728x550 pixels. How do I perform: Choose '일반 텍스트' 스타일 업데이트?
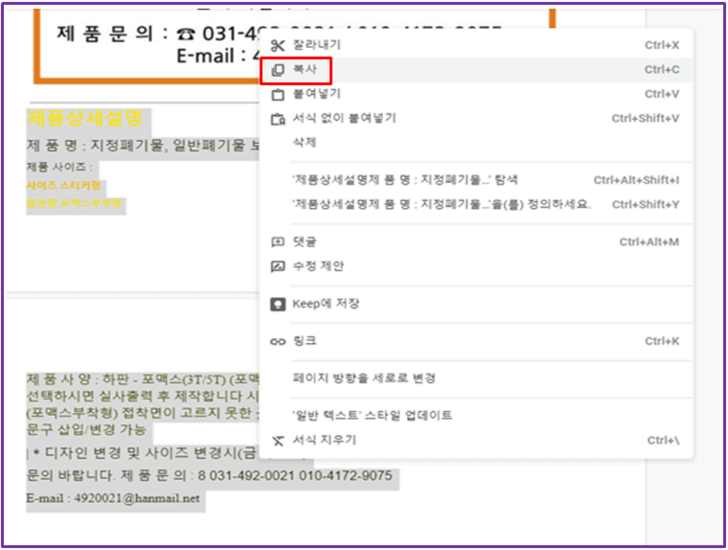click(x=477, y=415)
